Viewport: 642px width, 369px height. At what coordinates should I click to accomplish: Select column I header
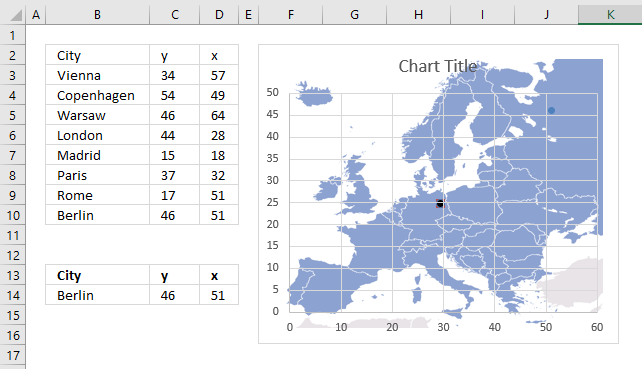tap(482, 15)
